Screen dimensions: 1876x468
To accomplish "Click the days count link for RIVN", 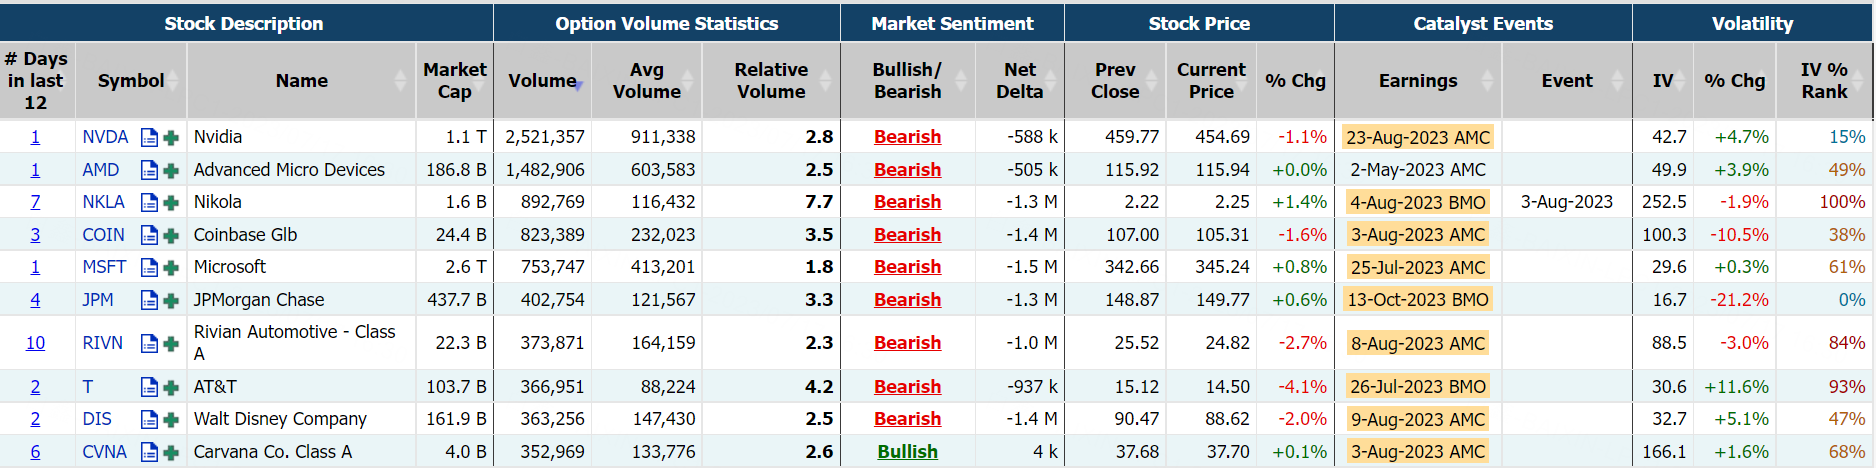I will [35, 343].
